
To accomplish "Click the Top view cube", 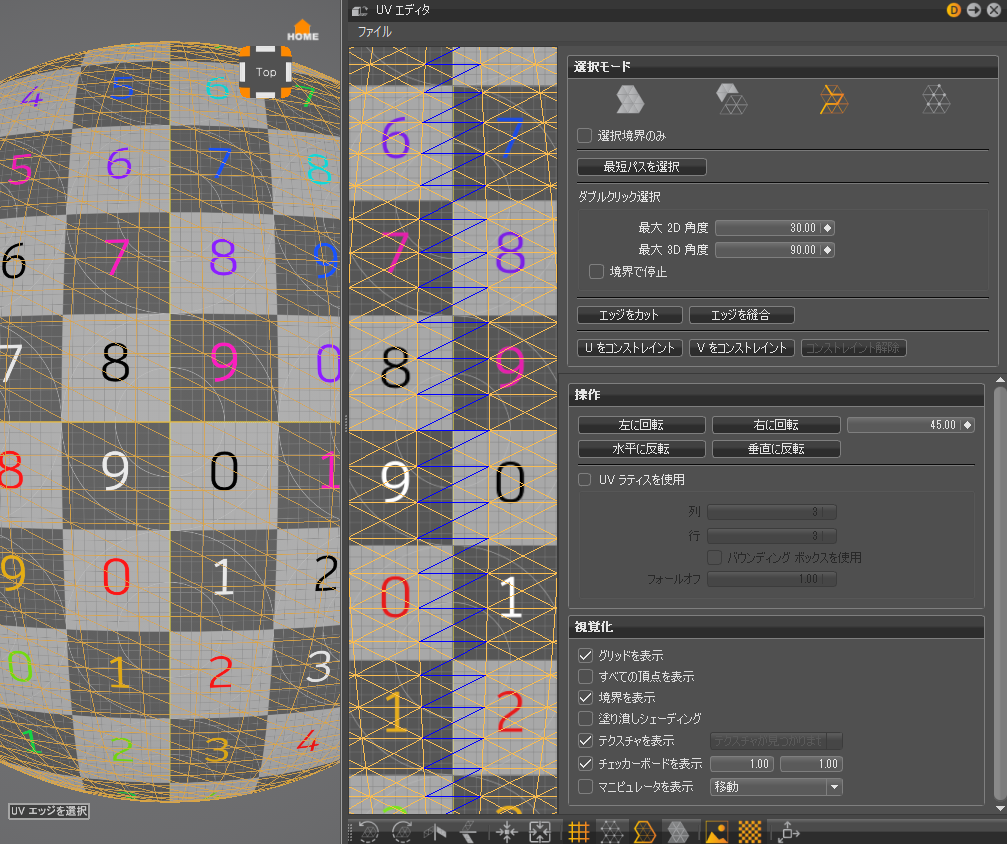I will pos(266,72).
